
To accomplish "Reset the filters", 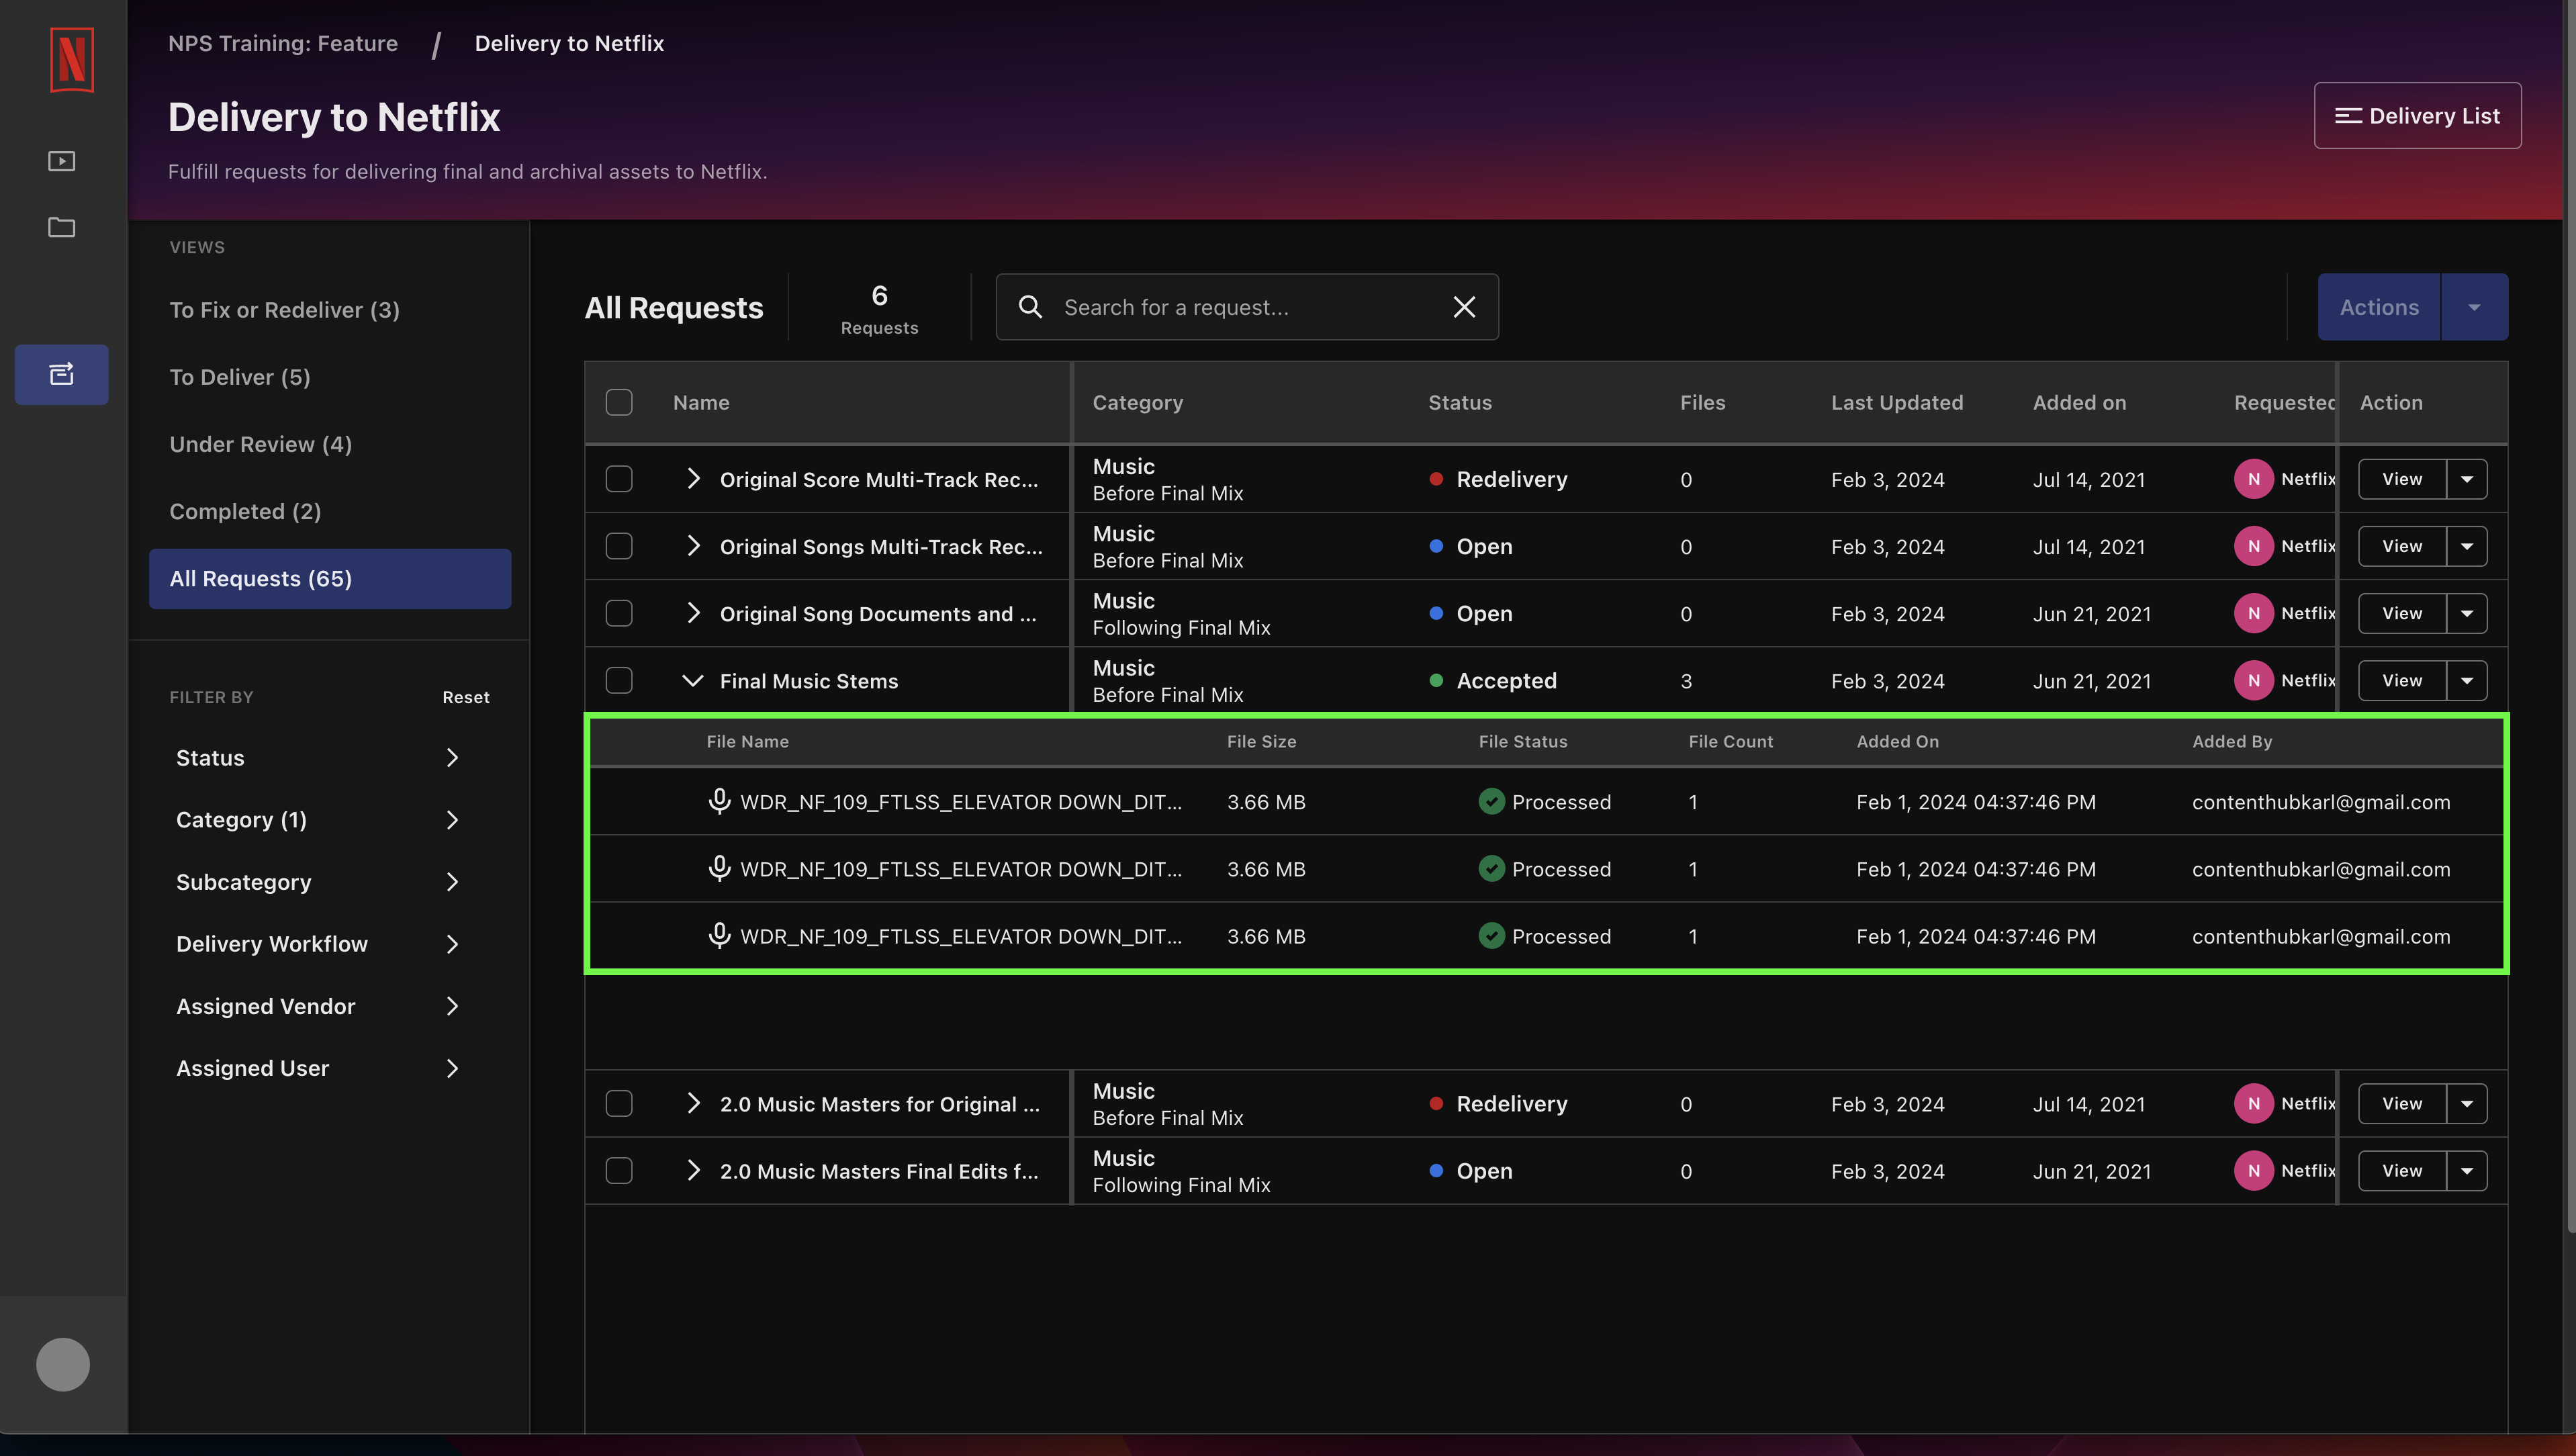I will point(466,697).
